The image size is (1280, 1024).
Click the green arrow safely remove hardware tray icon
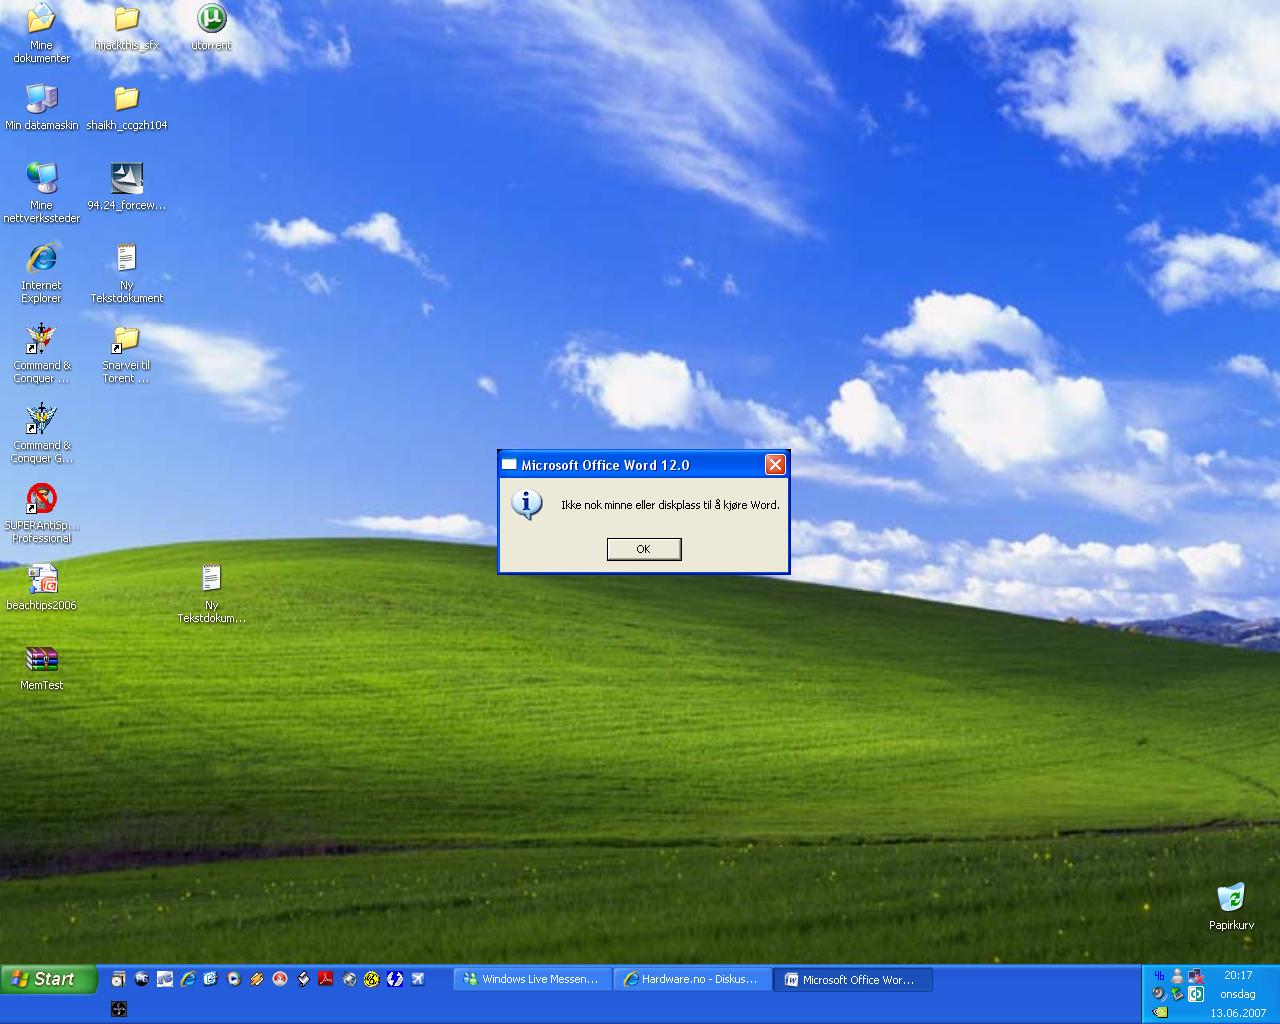[x=1177, y=994]
